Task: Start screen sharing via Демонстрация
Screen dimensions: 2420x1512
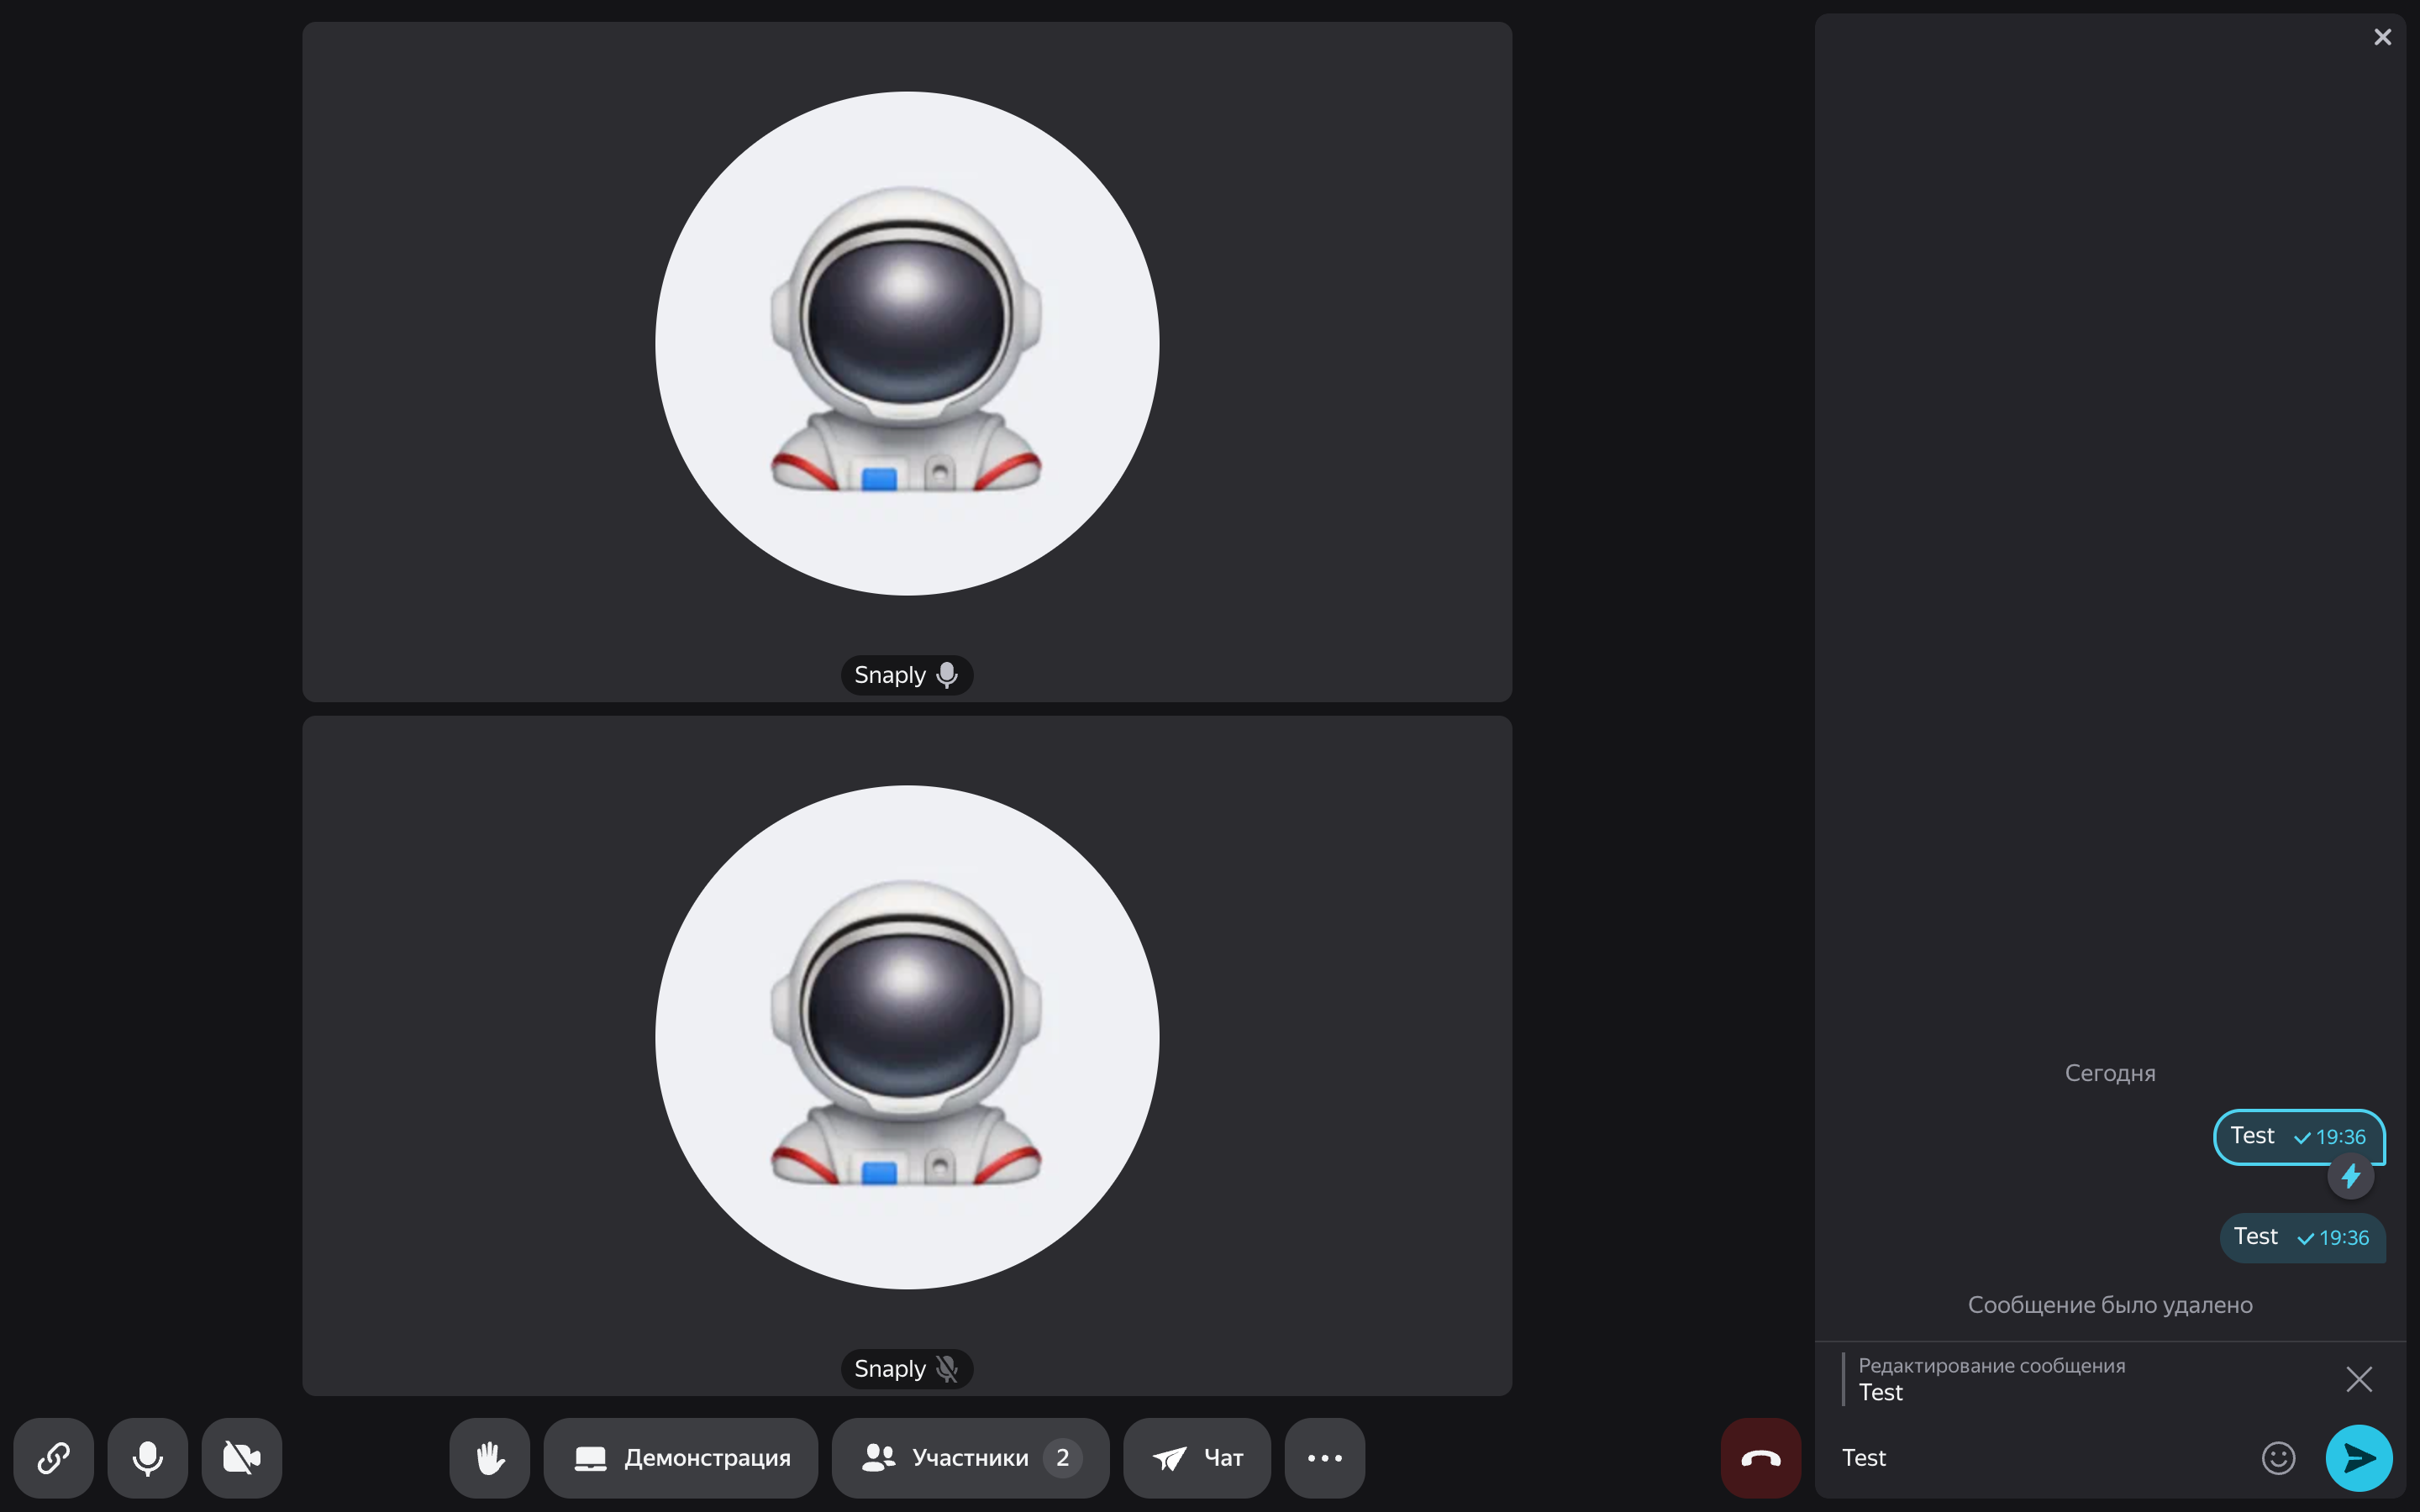Action: pyautogui.click(x=681, y=1458)
